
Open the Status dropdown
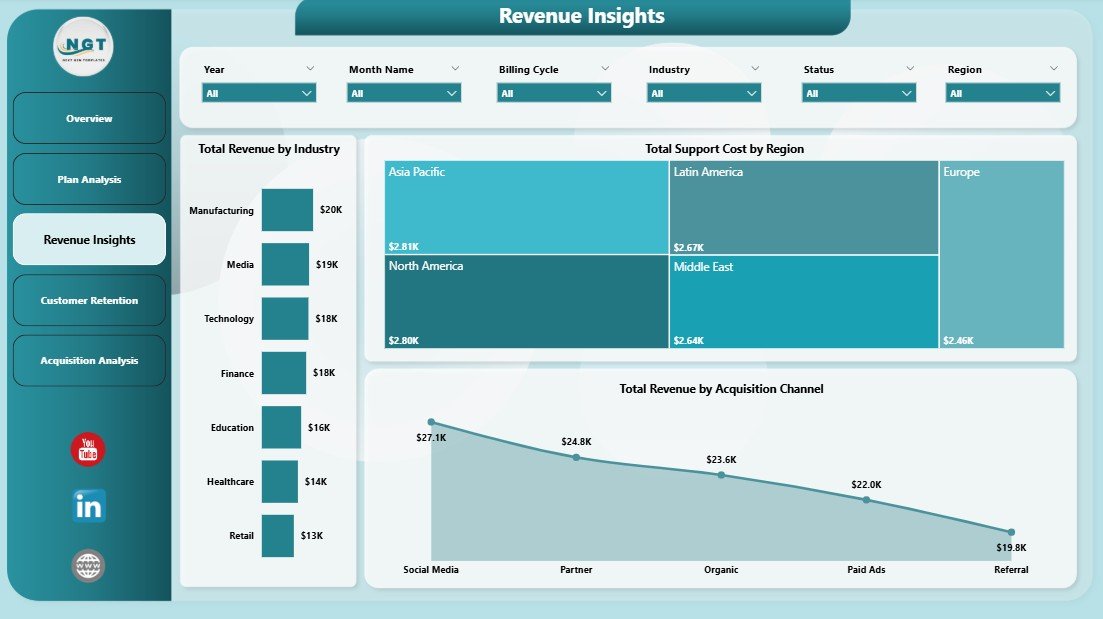click(857, 92)
